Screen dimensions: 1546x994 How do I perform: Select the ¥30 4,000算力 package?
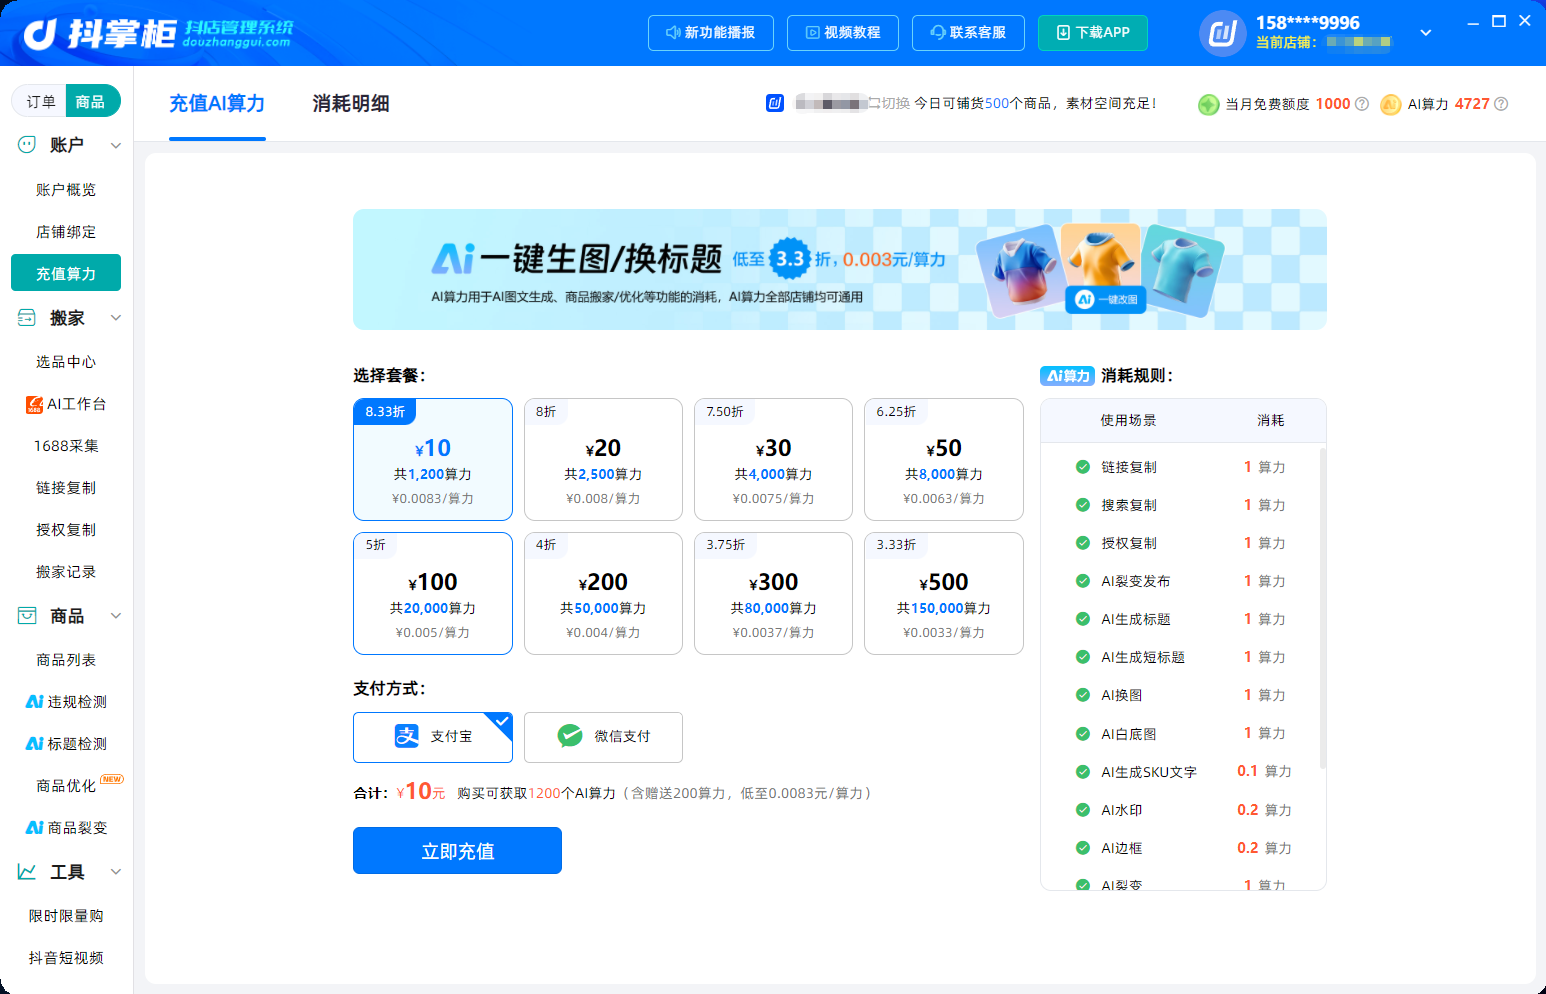pos(773,460)
